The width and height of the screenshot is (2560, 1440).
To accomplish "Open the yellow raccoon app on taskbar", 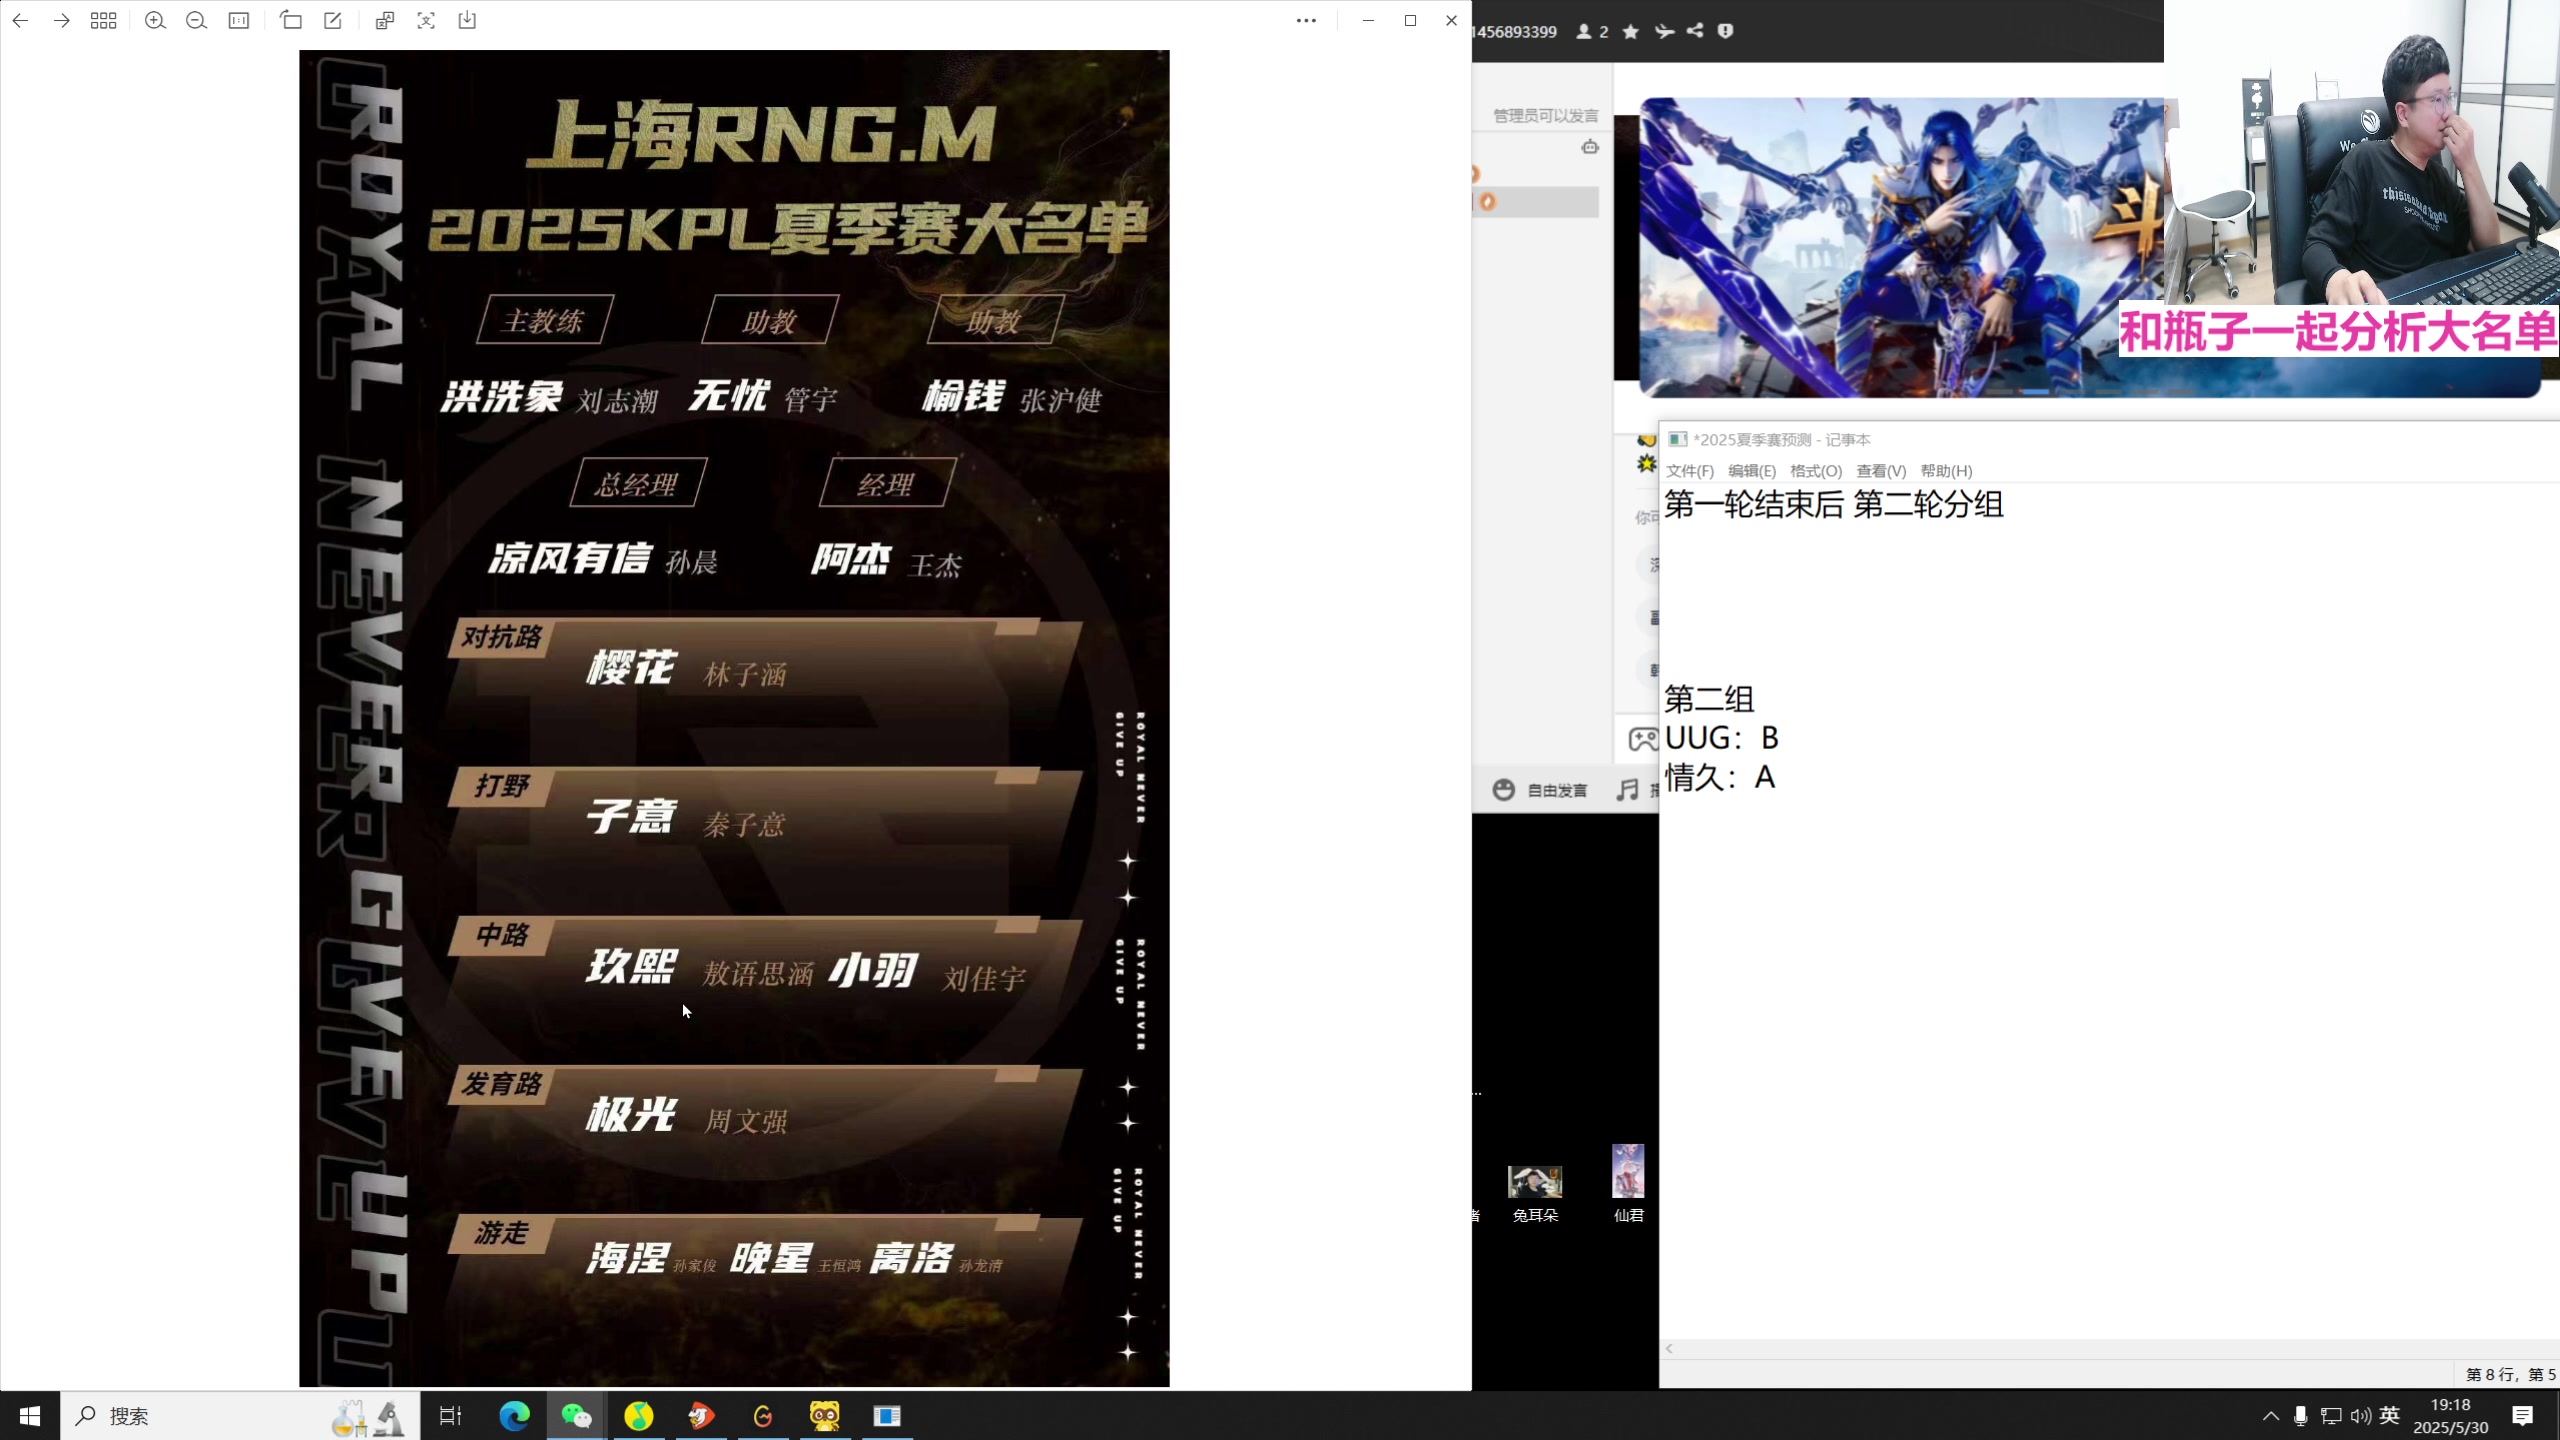I will point(825,1416).
